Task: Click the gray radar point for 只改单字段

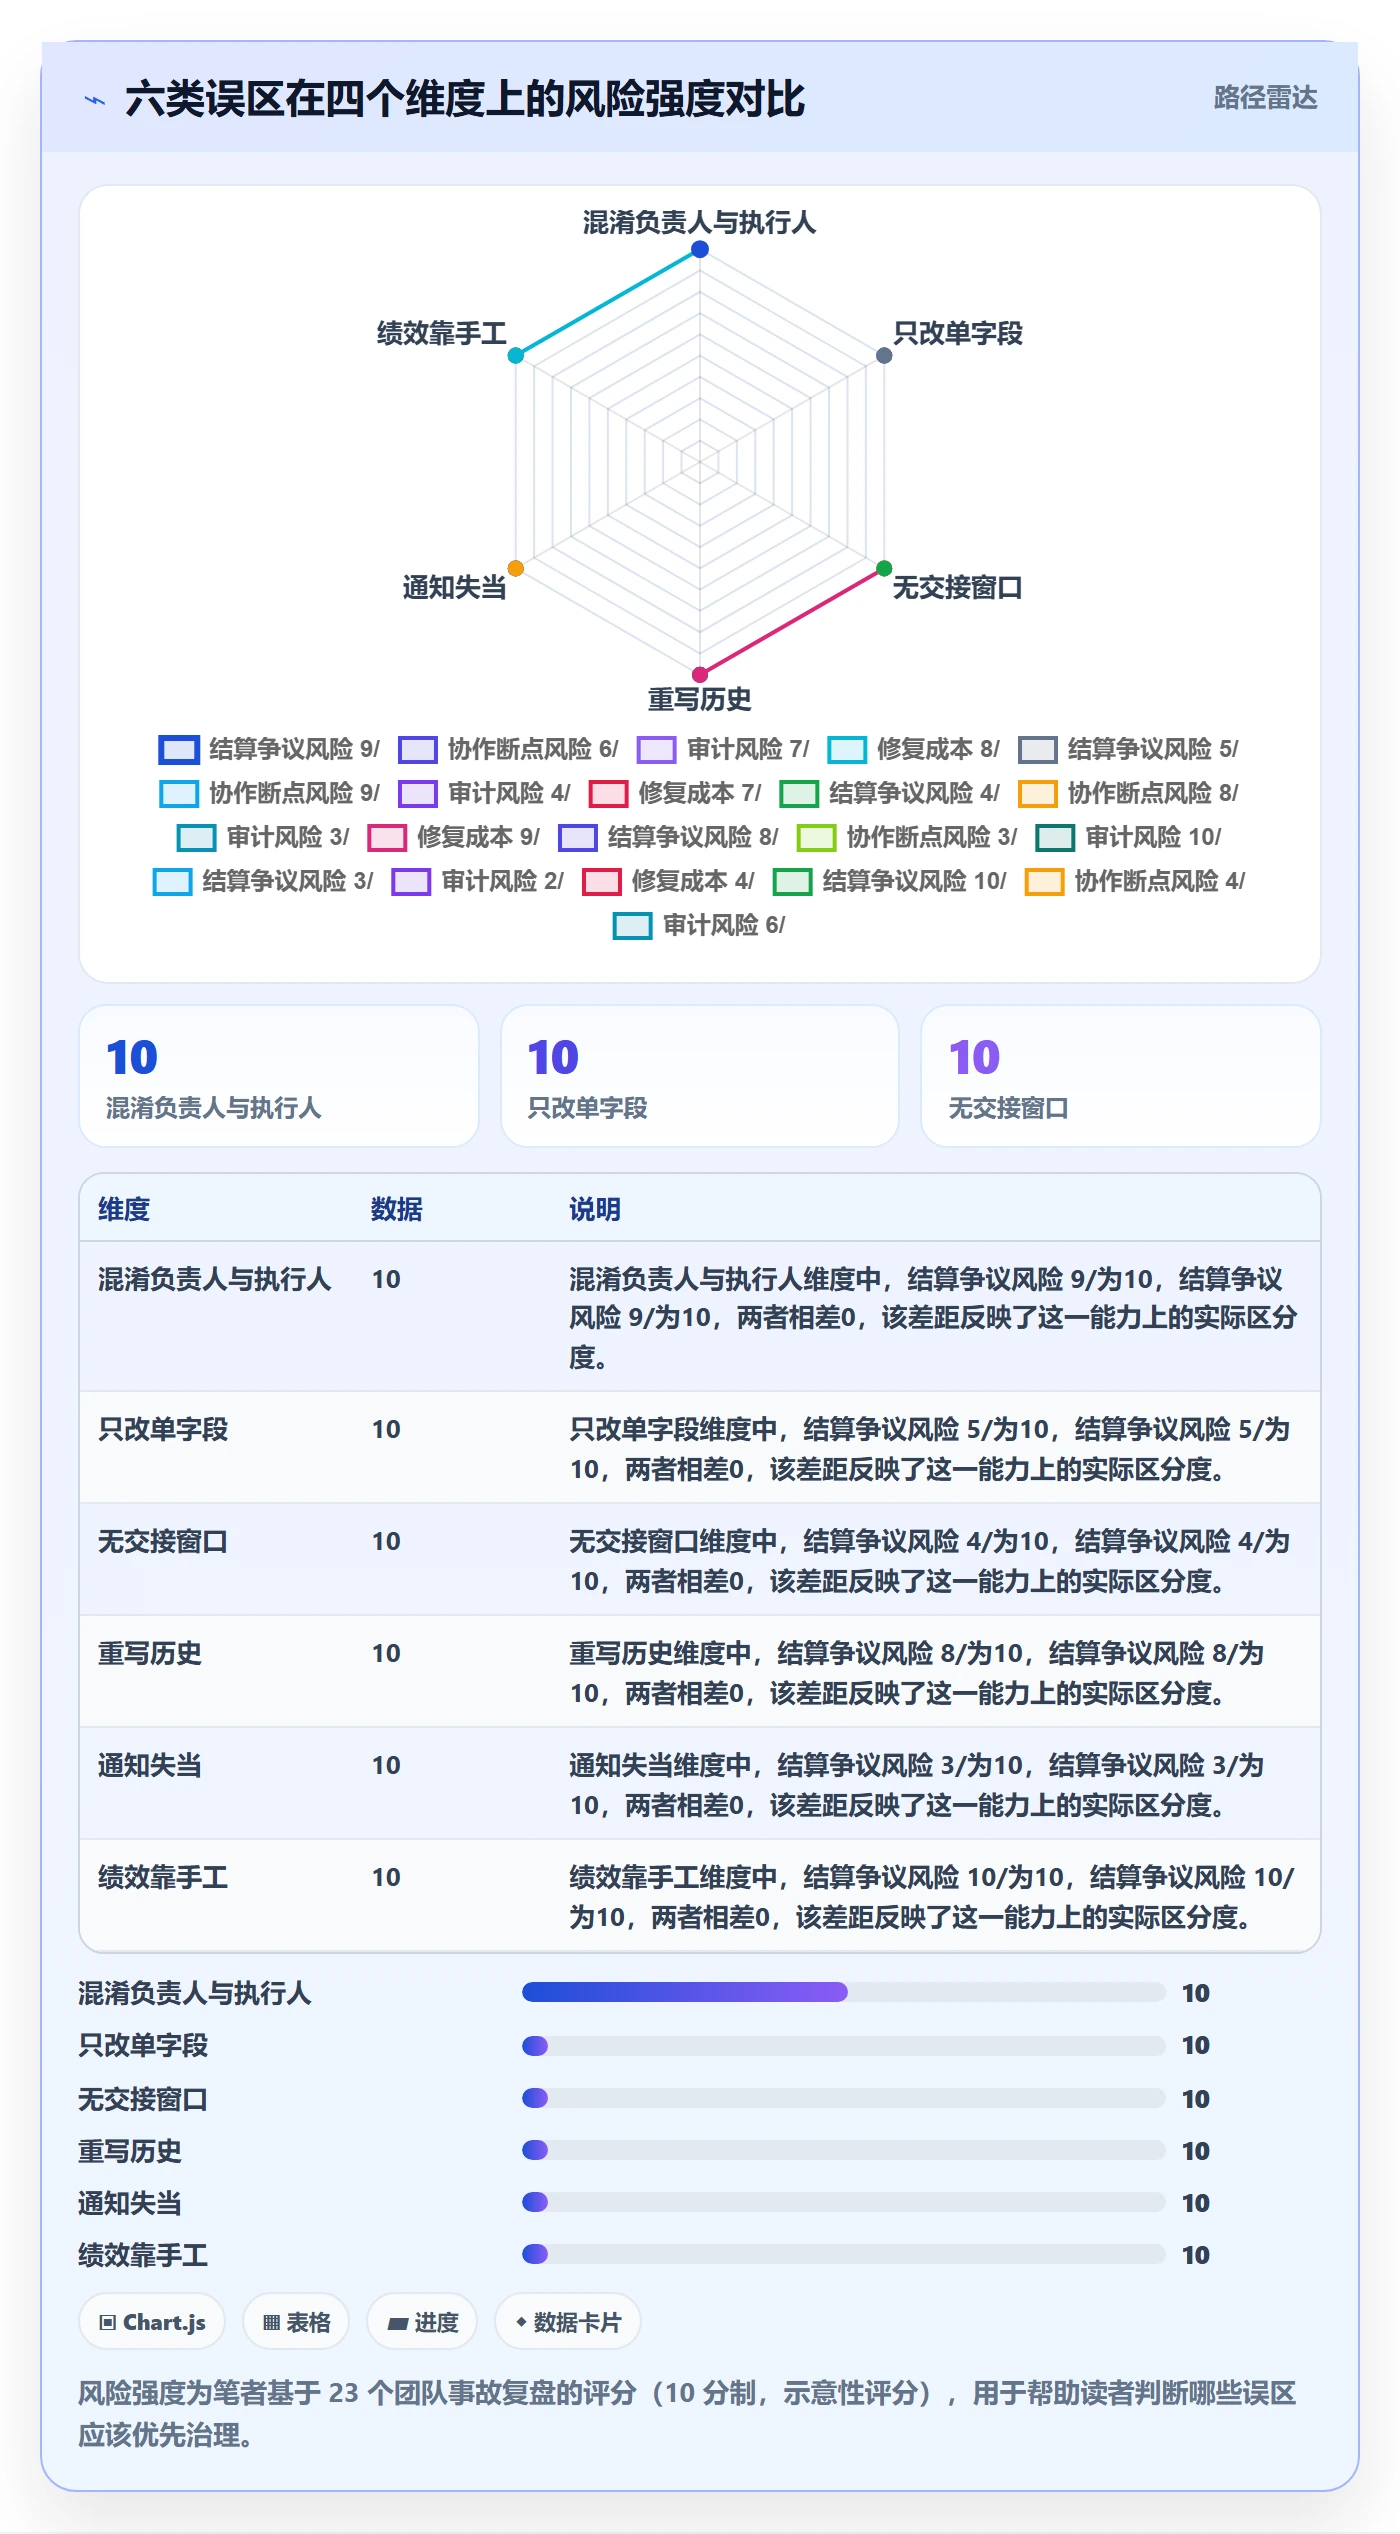Action: click(x=884, y=355)
